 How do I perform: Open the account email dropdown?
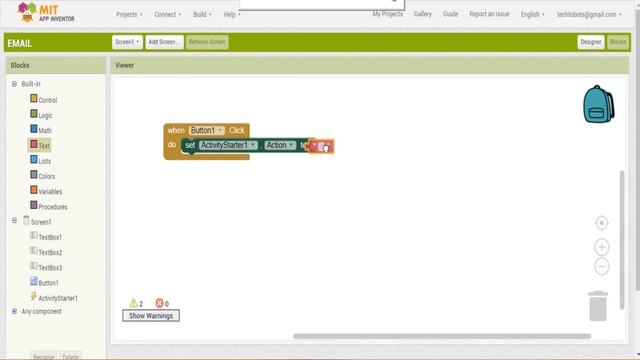[589, 14]
